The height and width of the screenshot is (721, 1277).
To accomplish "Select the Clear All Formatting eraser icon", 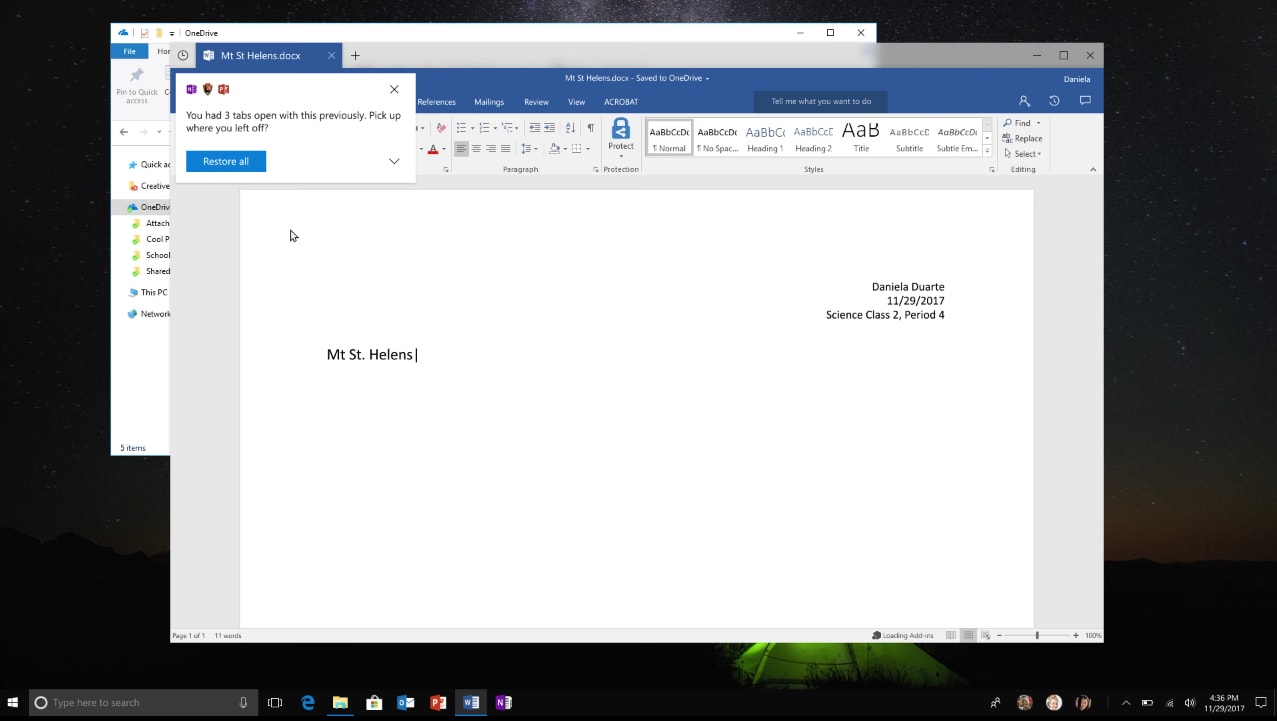I will (441, 128).
